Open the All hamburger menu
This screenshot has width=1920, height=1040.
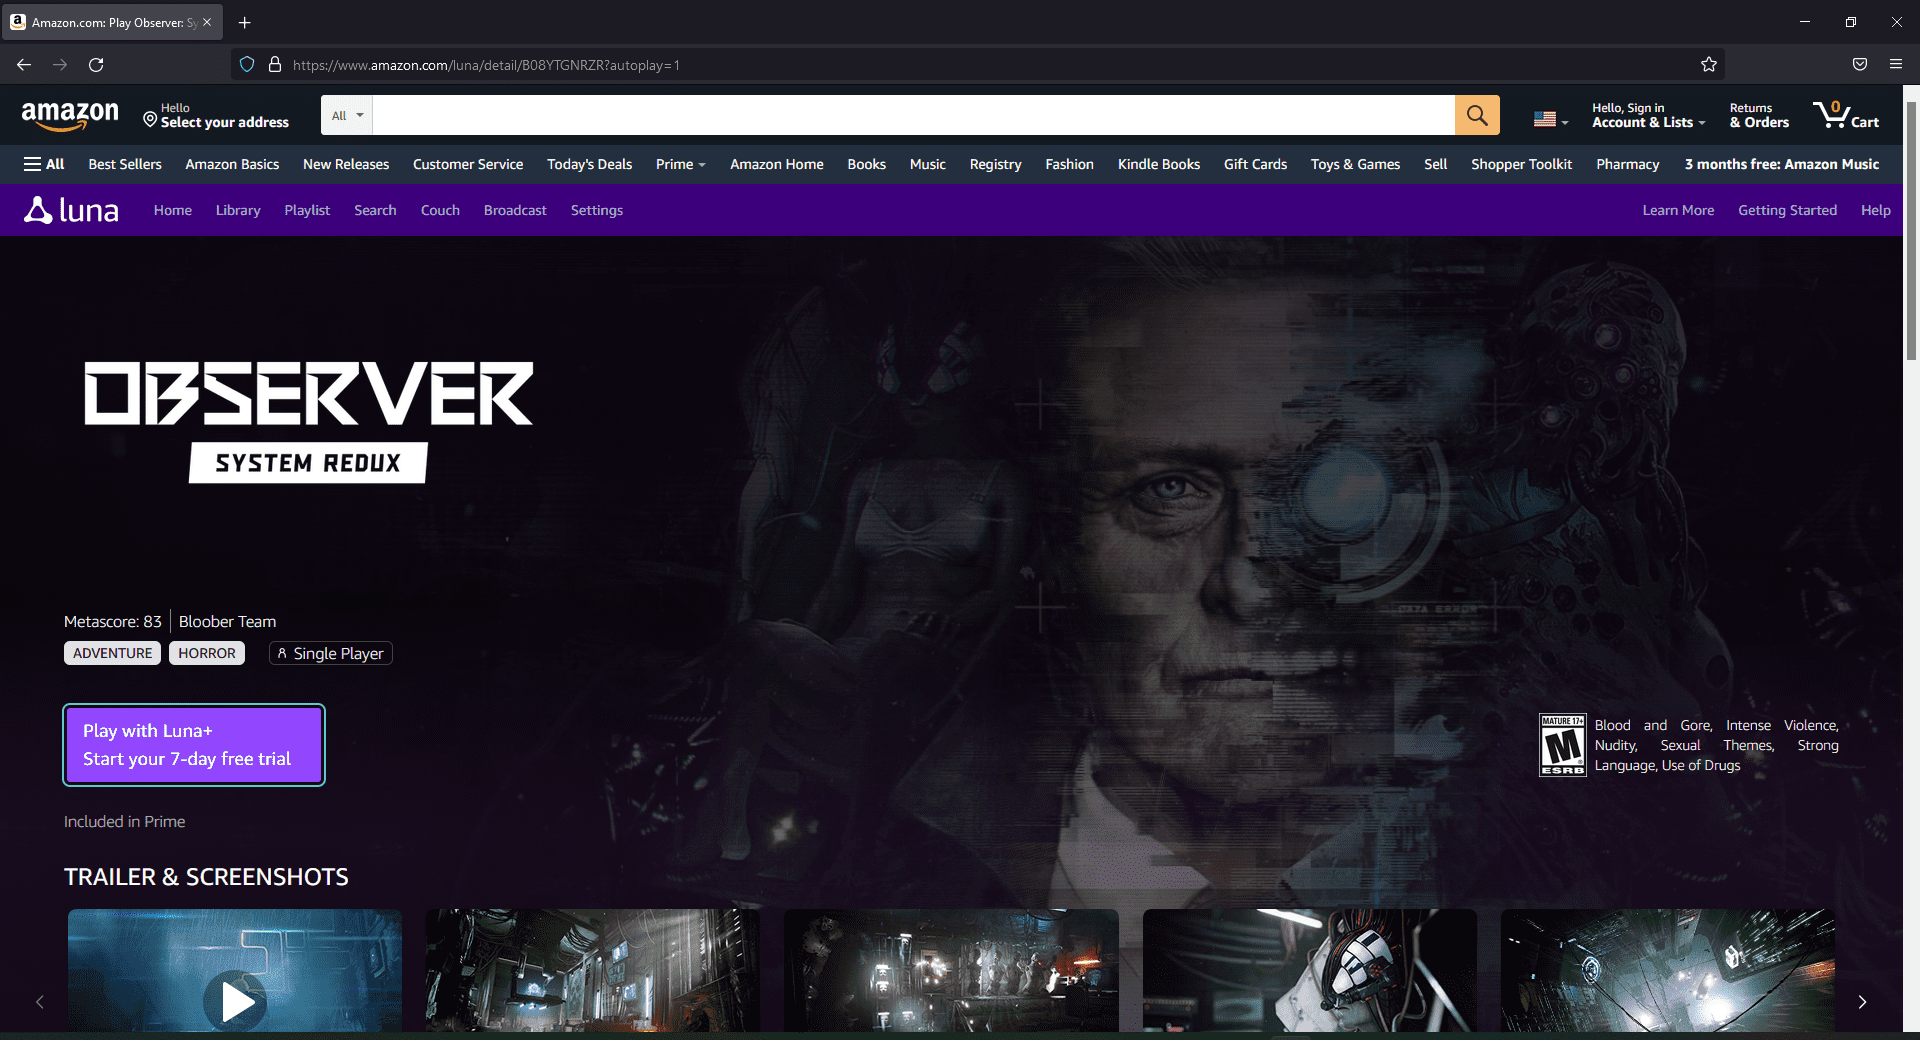44,164
